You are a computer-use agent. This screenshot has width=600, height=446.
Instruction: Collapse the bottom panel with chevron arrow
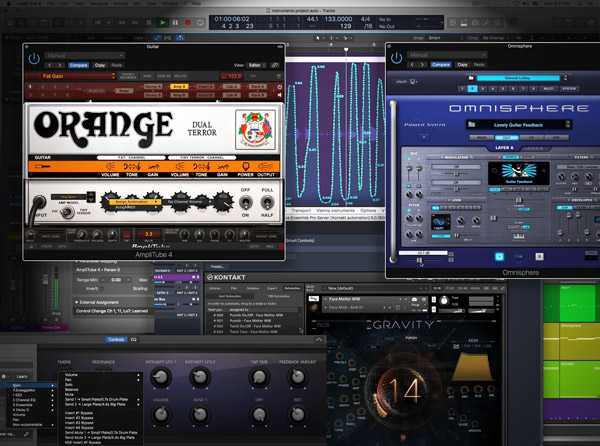pyautogui.click(x=319, y=340)
